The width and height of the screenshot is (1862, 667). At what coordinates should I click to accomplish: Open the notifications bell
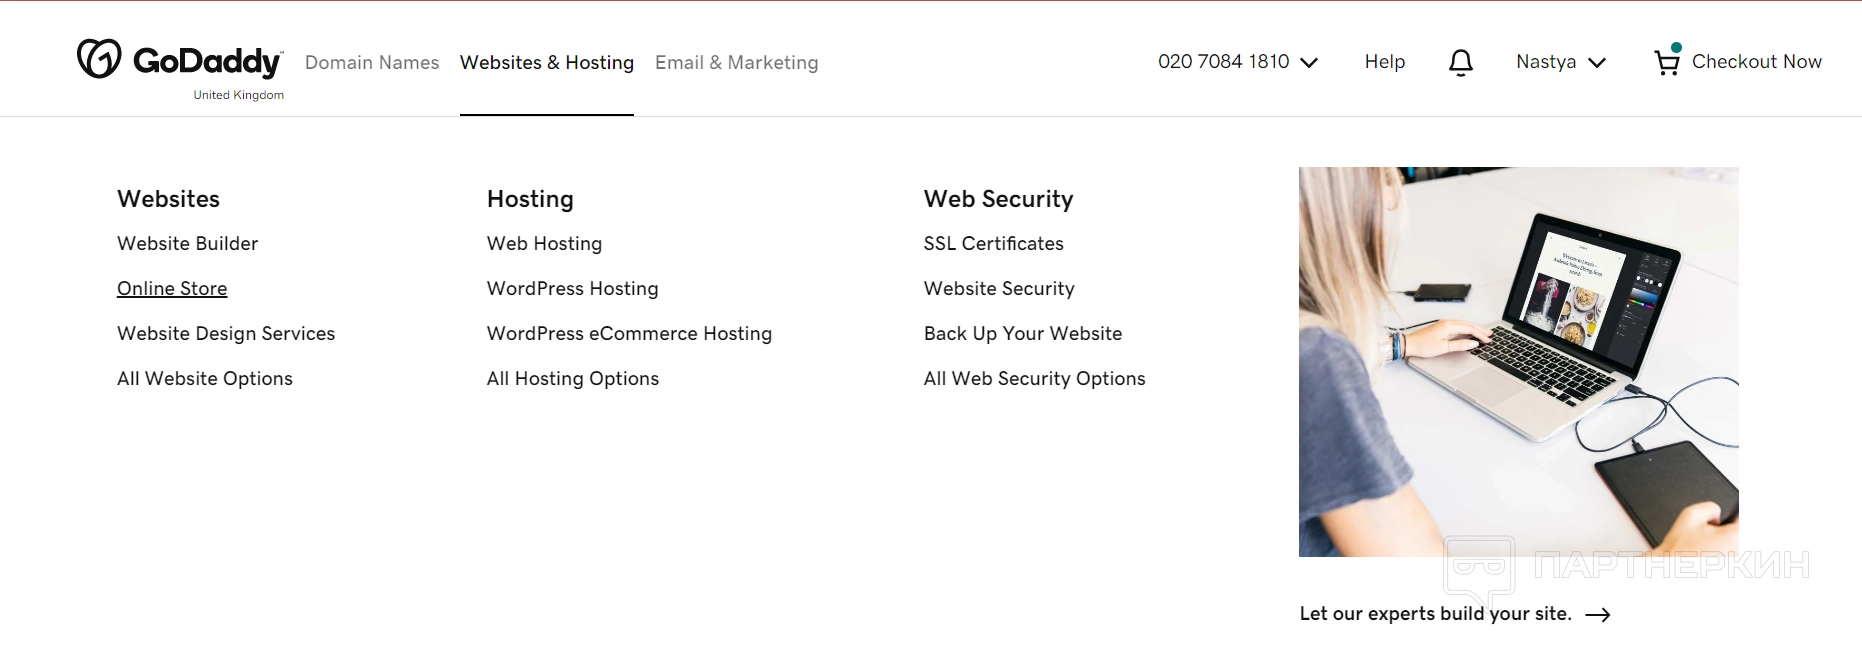(1460, 63)
